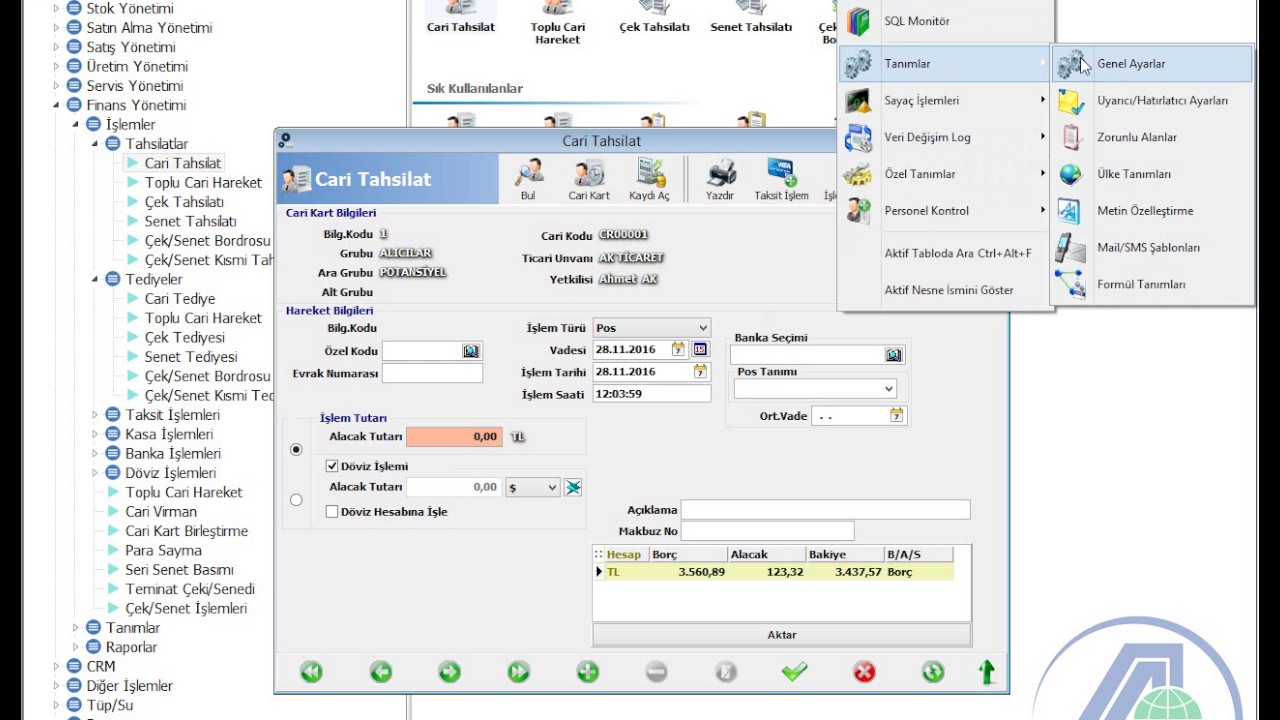Screen dimensions: 1280x720
Task: Click in the Açıklama input field
Action: (x=825, y=510)
